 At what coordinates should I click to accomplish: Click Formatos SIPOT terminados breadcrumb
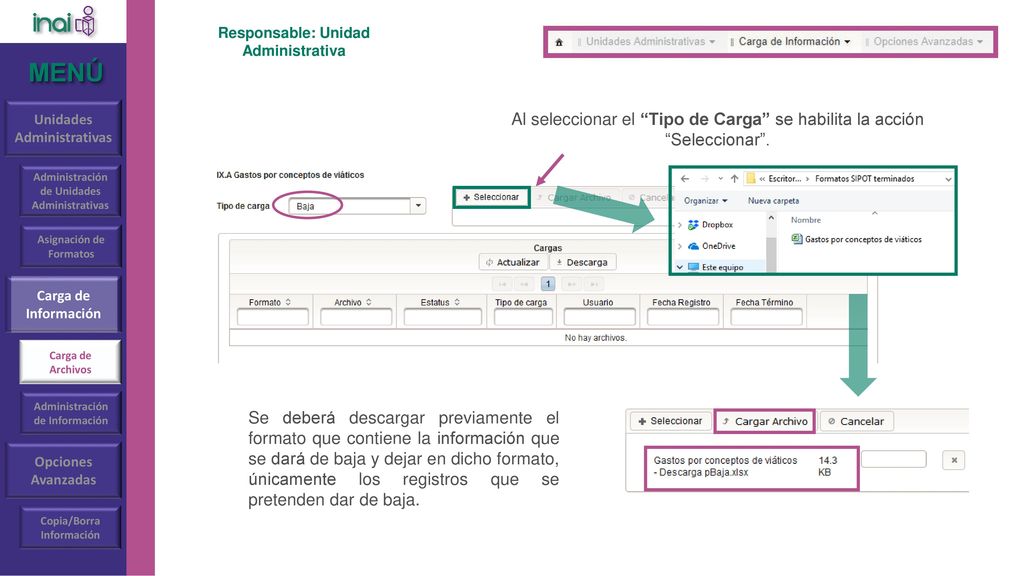coord(864,178)
